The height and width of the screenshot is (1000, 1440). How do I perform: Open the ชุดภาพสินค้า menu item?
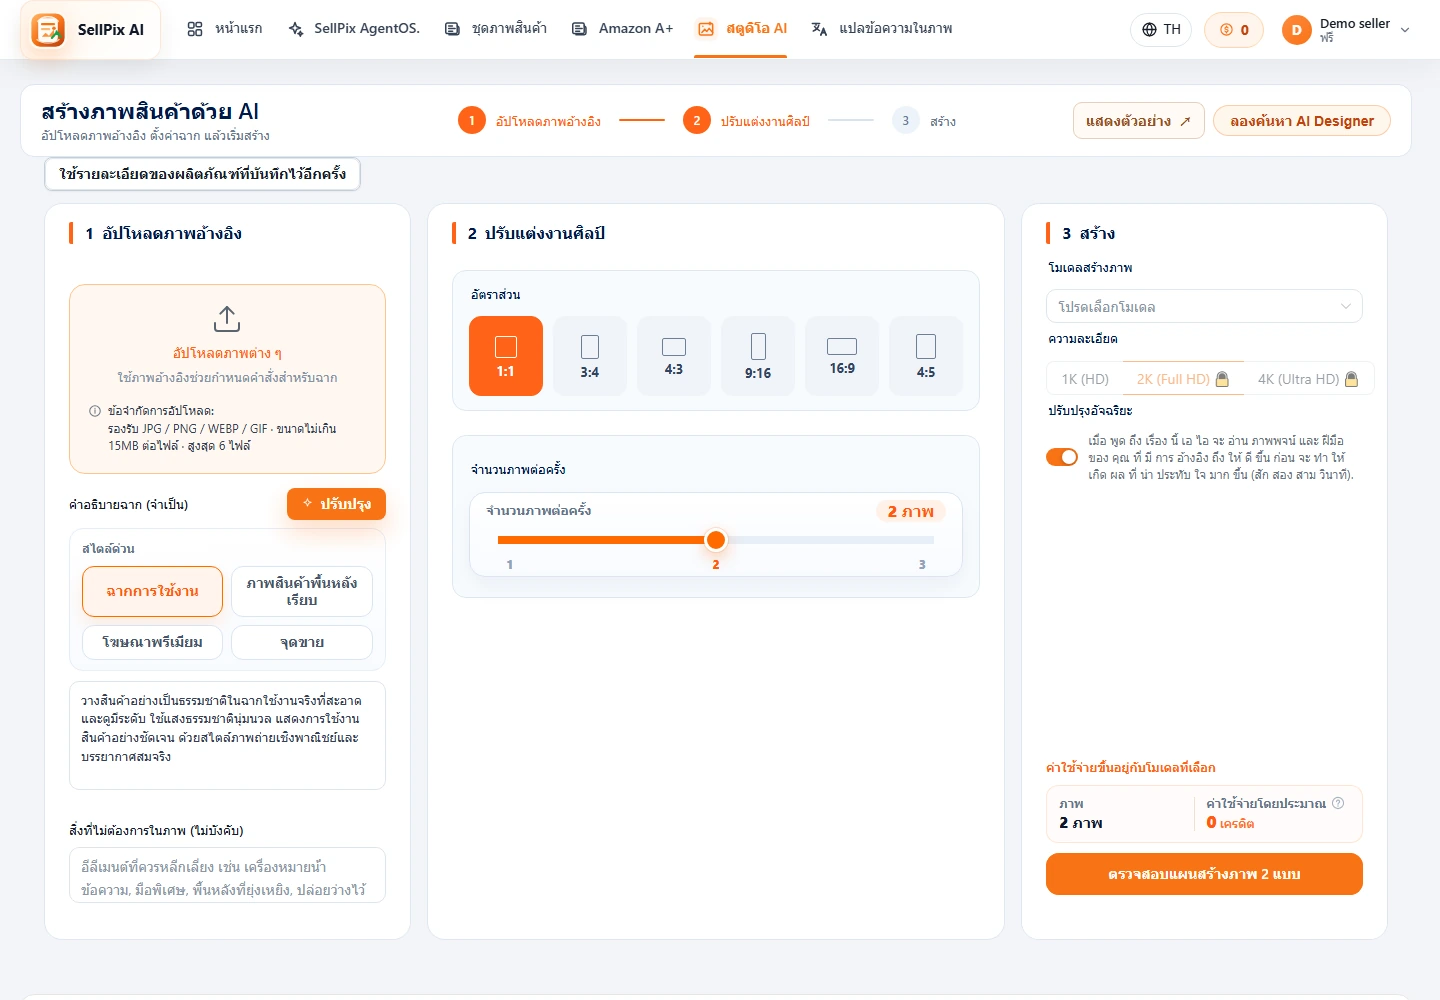pyautogui.click(x=496, y=29)
